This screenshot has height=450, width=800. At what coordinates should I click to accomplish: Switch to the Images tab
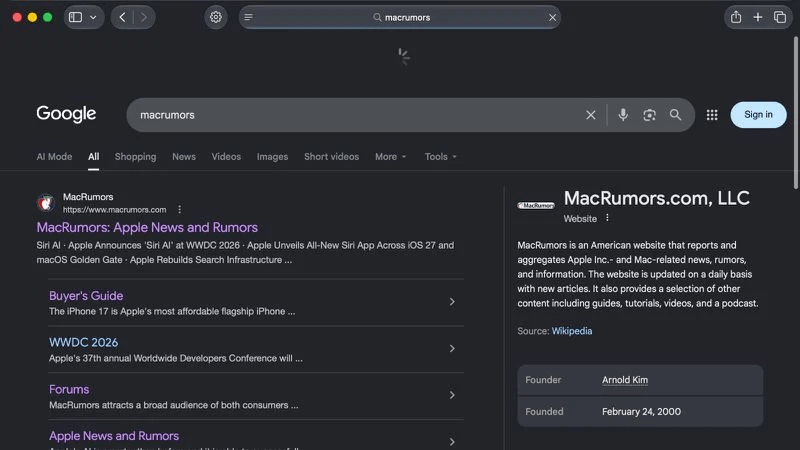[x=272, y=157]
